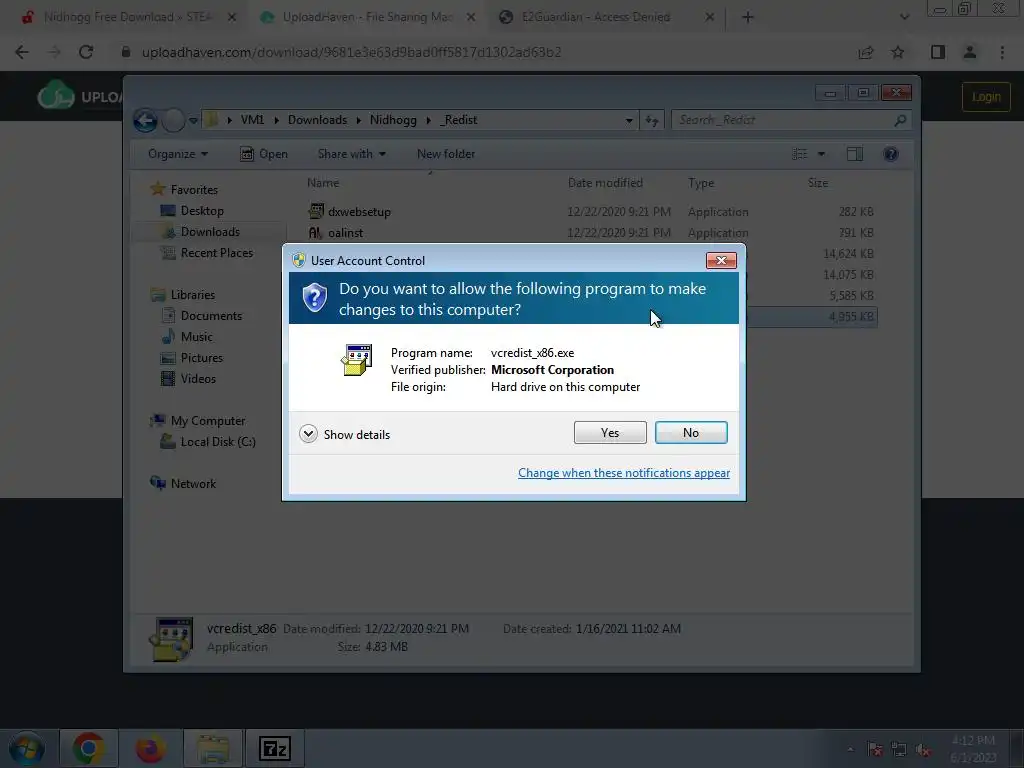Open Firefox from taskbar
This screenshot has height=768, width=1024.
pyautogui.click(x=150, y=748)
